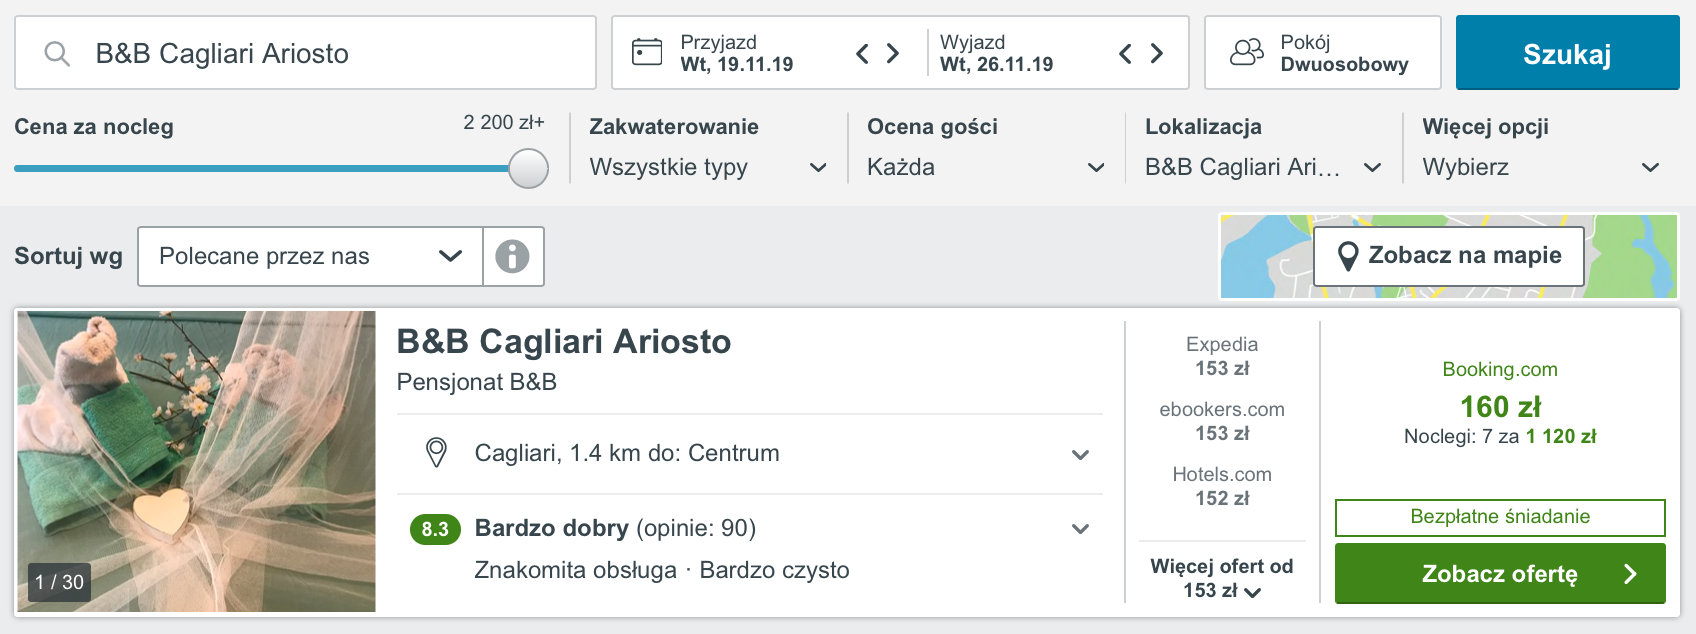Click the map pin icon on map button
1696x634 pixels.
[1348, 256]
